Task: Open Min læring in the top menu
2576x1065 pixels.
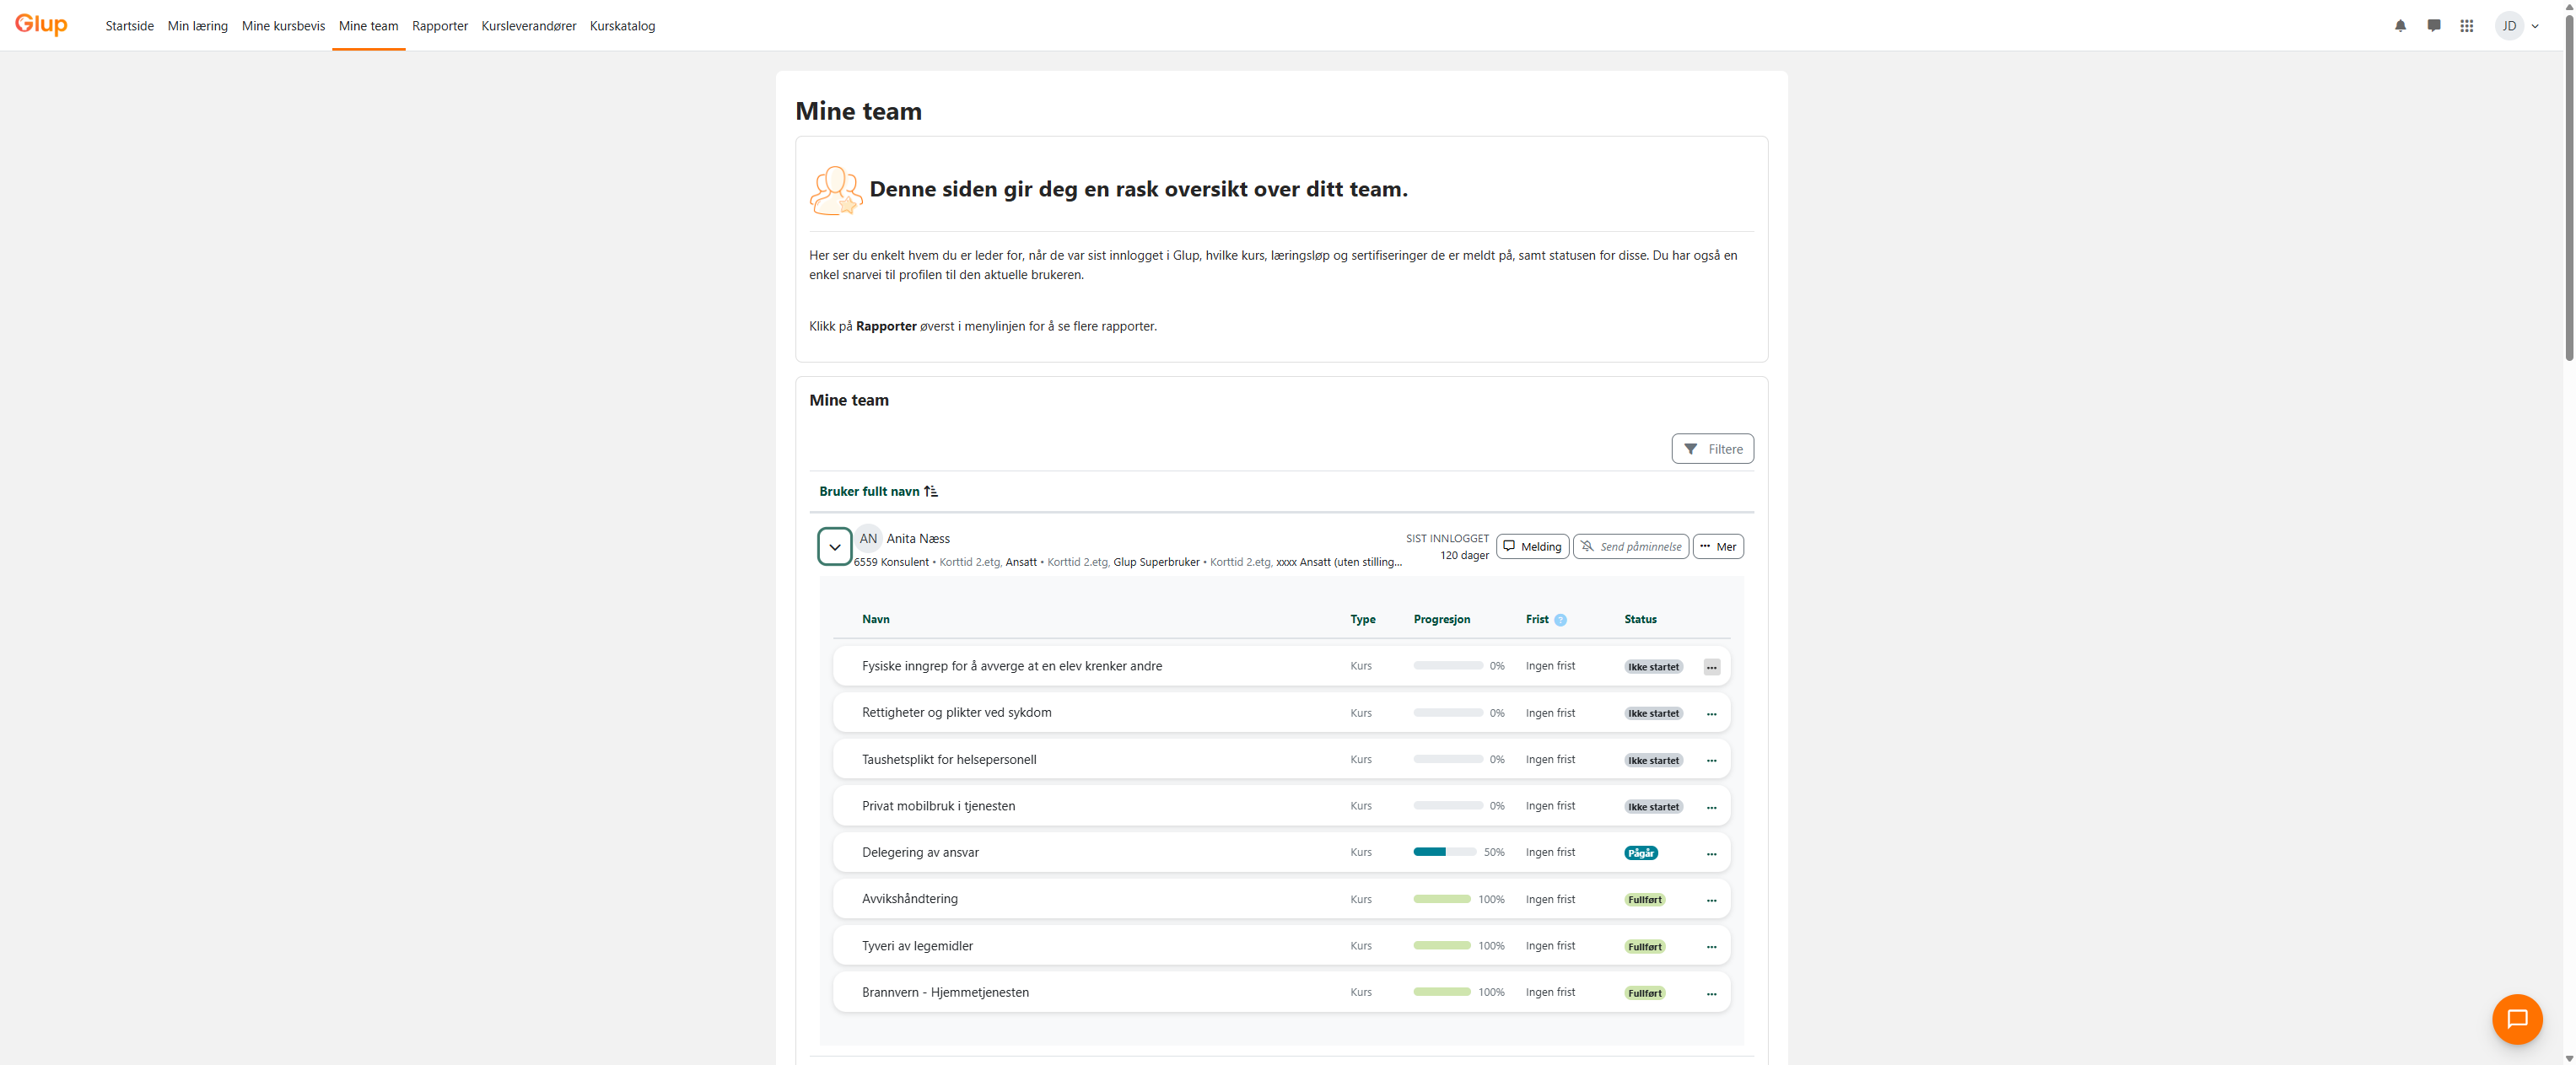Action: coord(198,26)
